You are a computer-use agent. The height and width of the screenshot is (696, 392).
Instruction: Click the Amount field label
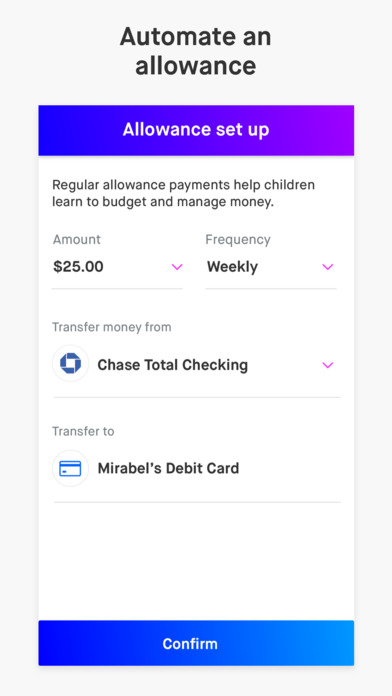pos(77,239)
